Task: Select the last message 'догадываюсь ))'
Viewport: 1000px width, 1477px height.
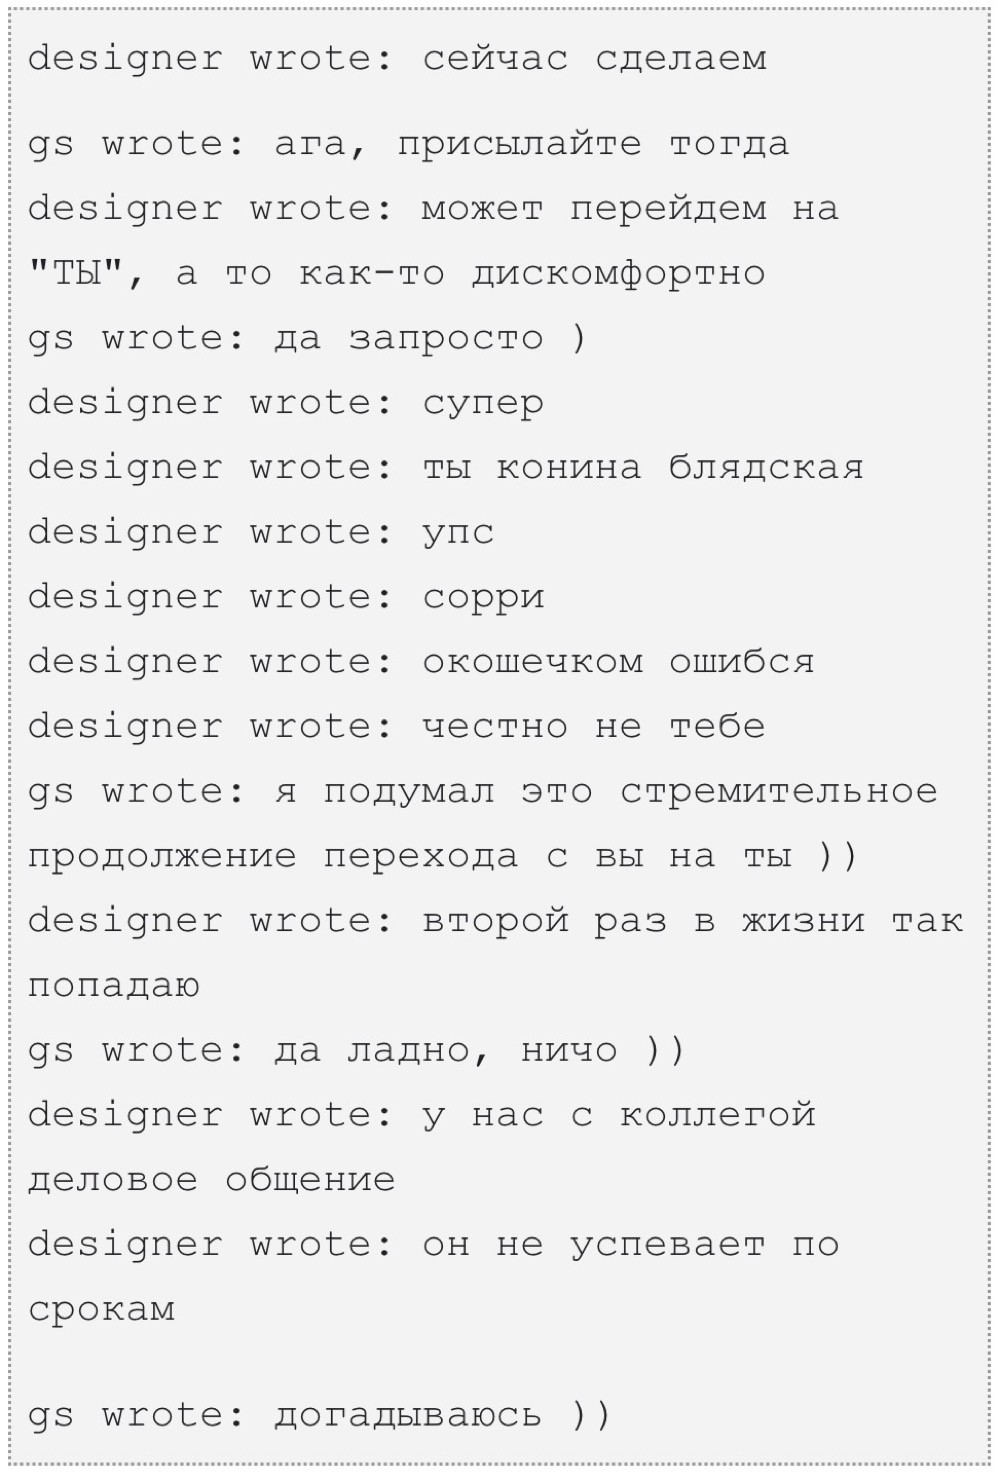Action: pyautogui.click(x=442, y=1416)
